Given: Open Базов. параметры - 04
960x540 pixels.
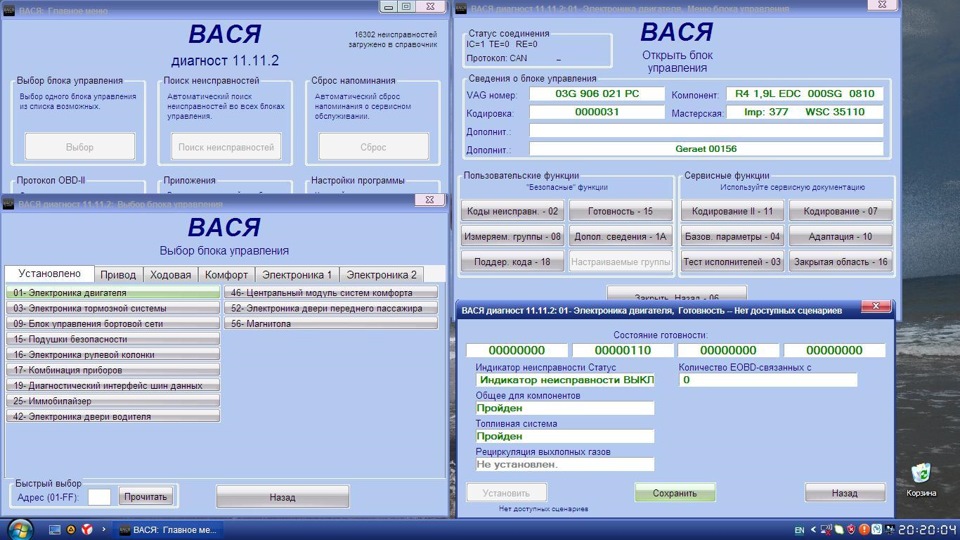Looking at the screenshot, I should pos(732,236).
